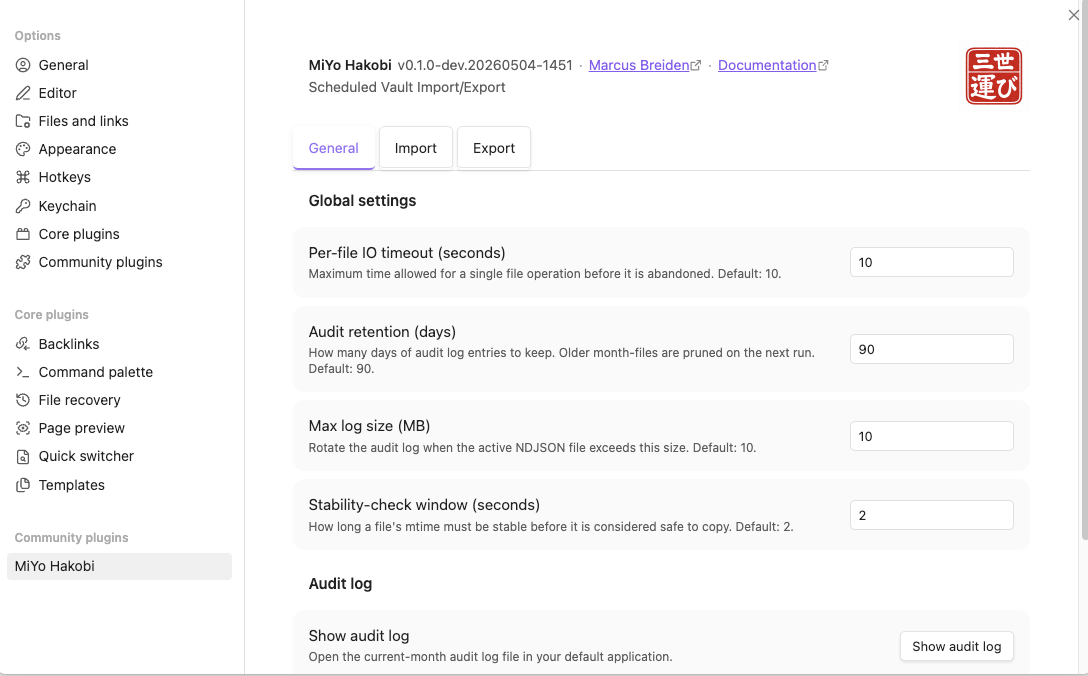Click the Core plugins box icon
This screenshot has width=1088, height=676.
(x=23, y=234)
